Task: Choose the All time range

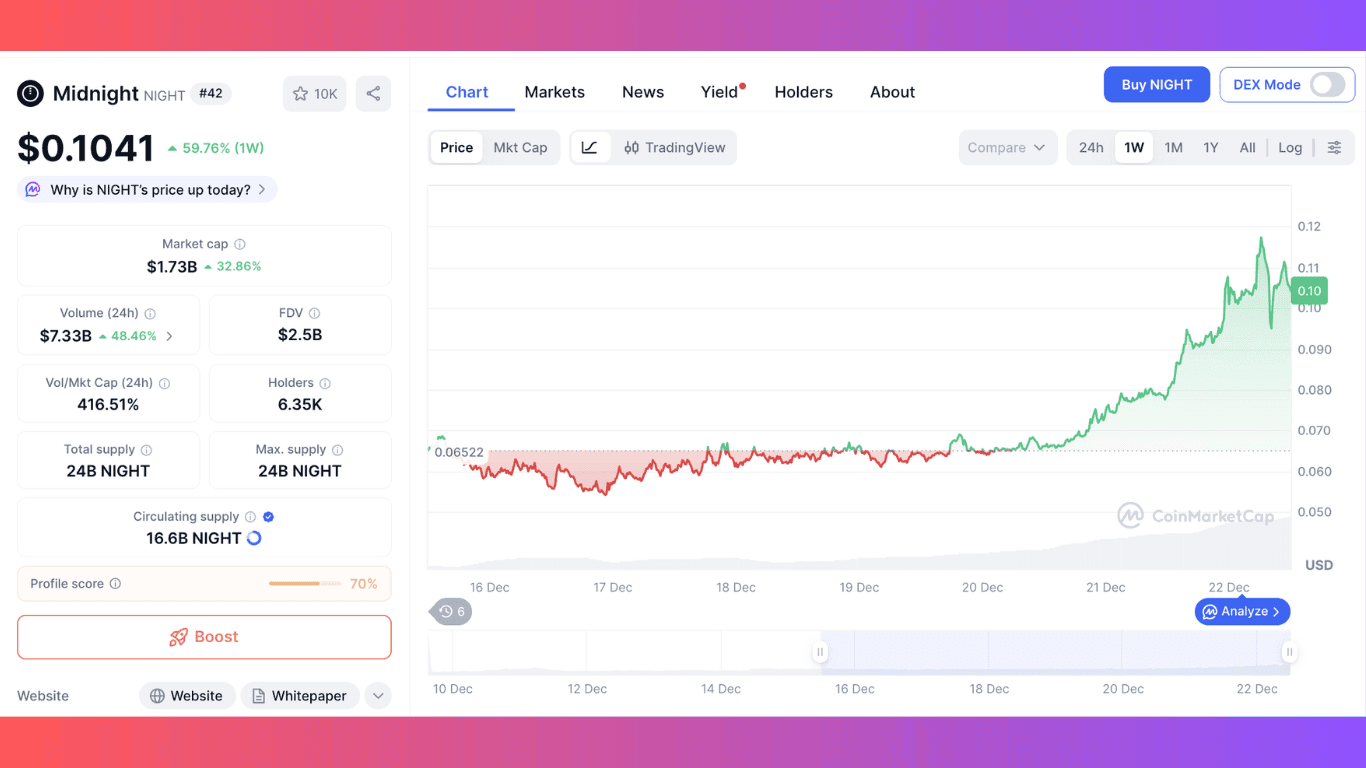Action: click(x=1247, y=147)
